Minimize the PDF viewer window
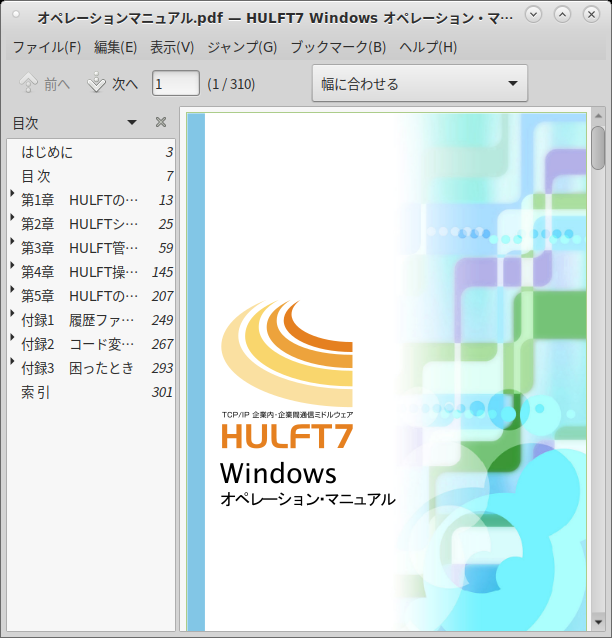Image resolution: width=612 pixels, height=638 pixels. [x=533, y=15]
